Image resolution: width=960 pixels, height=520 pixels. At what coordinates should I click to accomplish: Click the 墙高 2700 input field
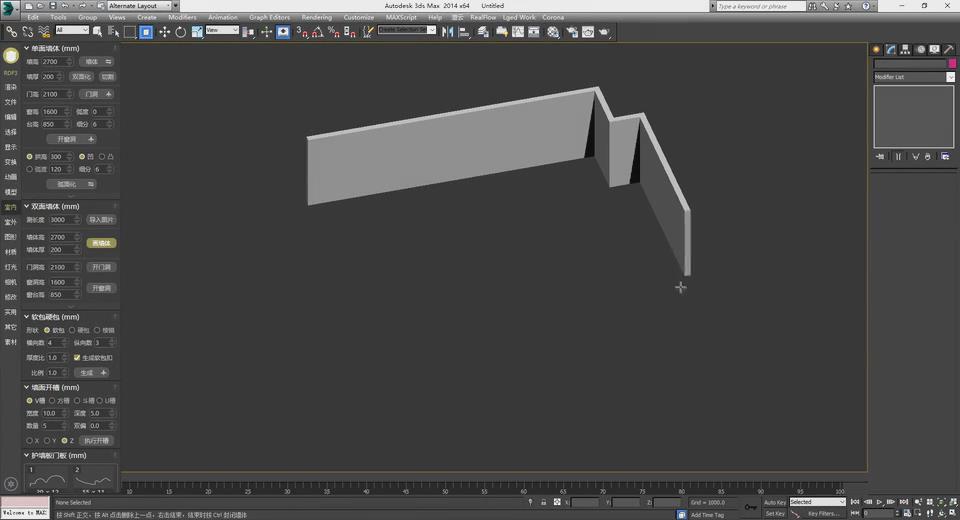(57, 62)
